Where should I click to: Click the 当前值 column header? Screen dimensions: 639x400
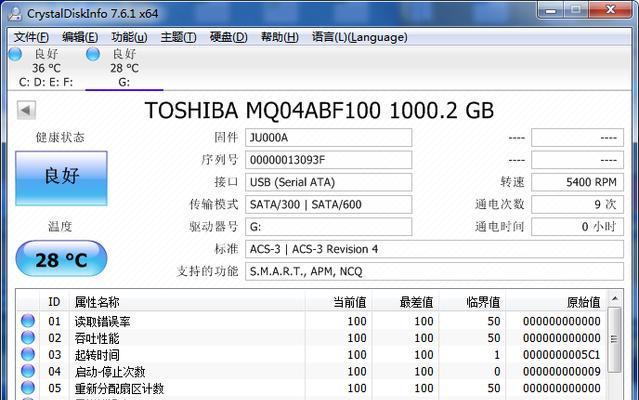[x=339, y=302]
